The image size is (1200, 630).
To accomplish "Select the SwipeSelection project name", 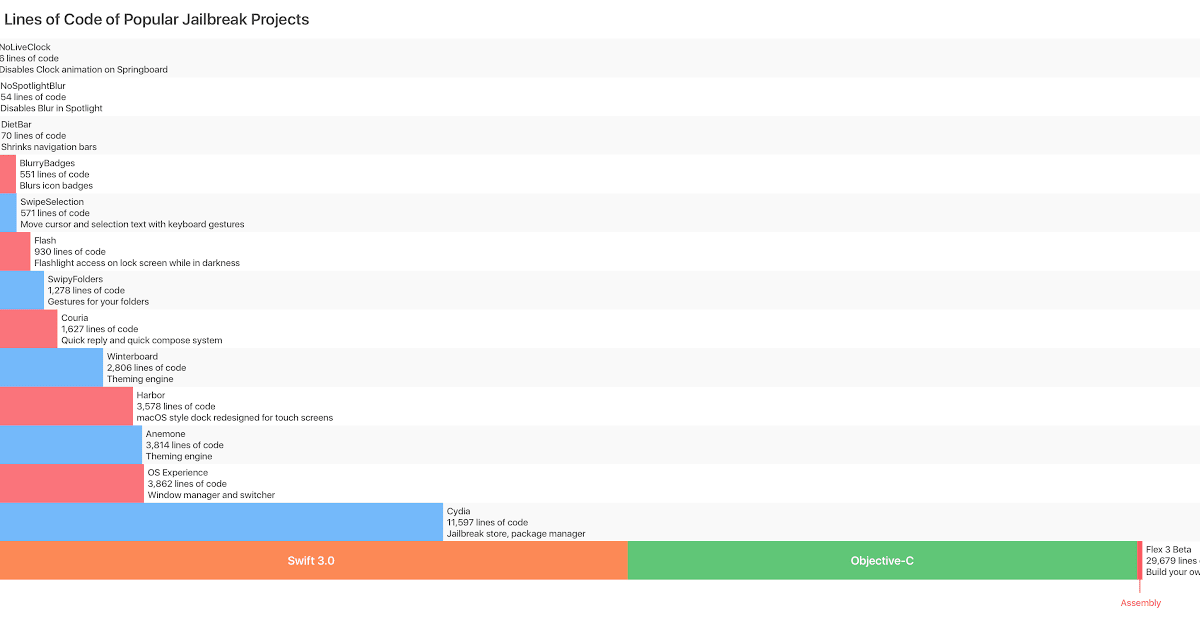I will (x=52, y=202).
